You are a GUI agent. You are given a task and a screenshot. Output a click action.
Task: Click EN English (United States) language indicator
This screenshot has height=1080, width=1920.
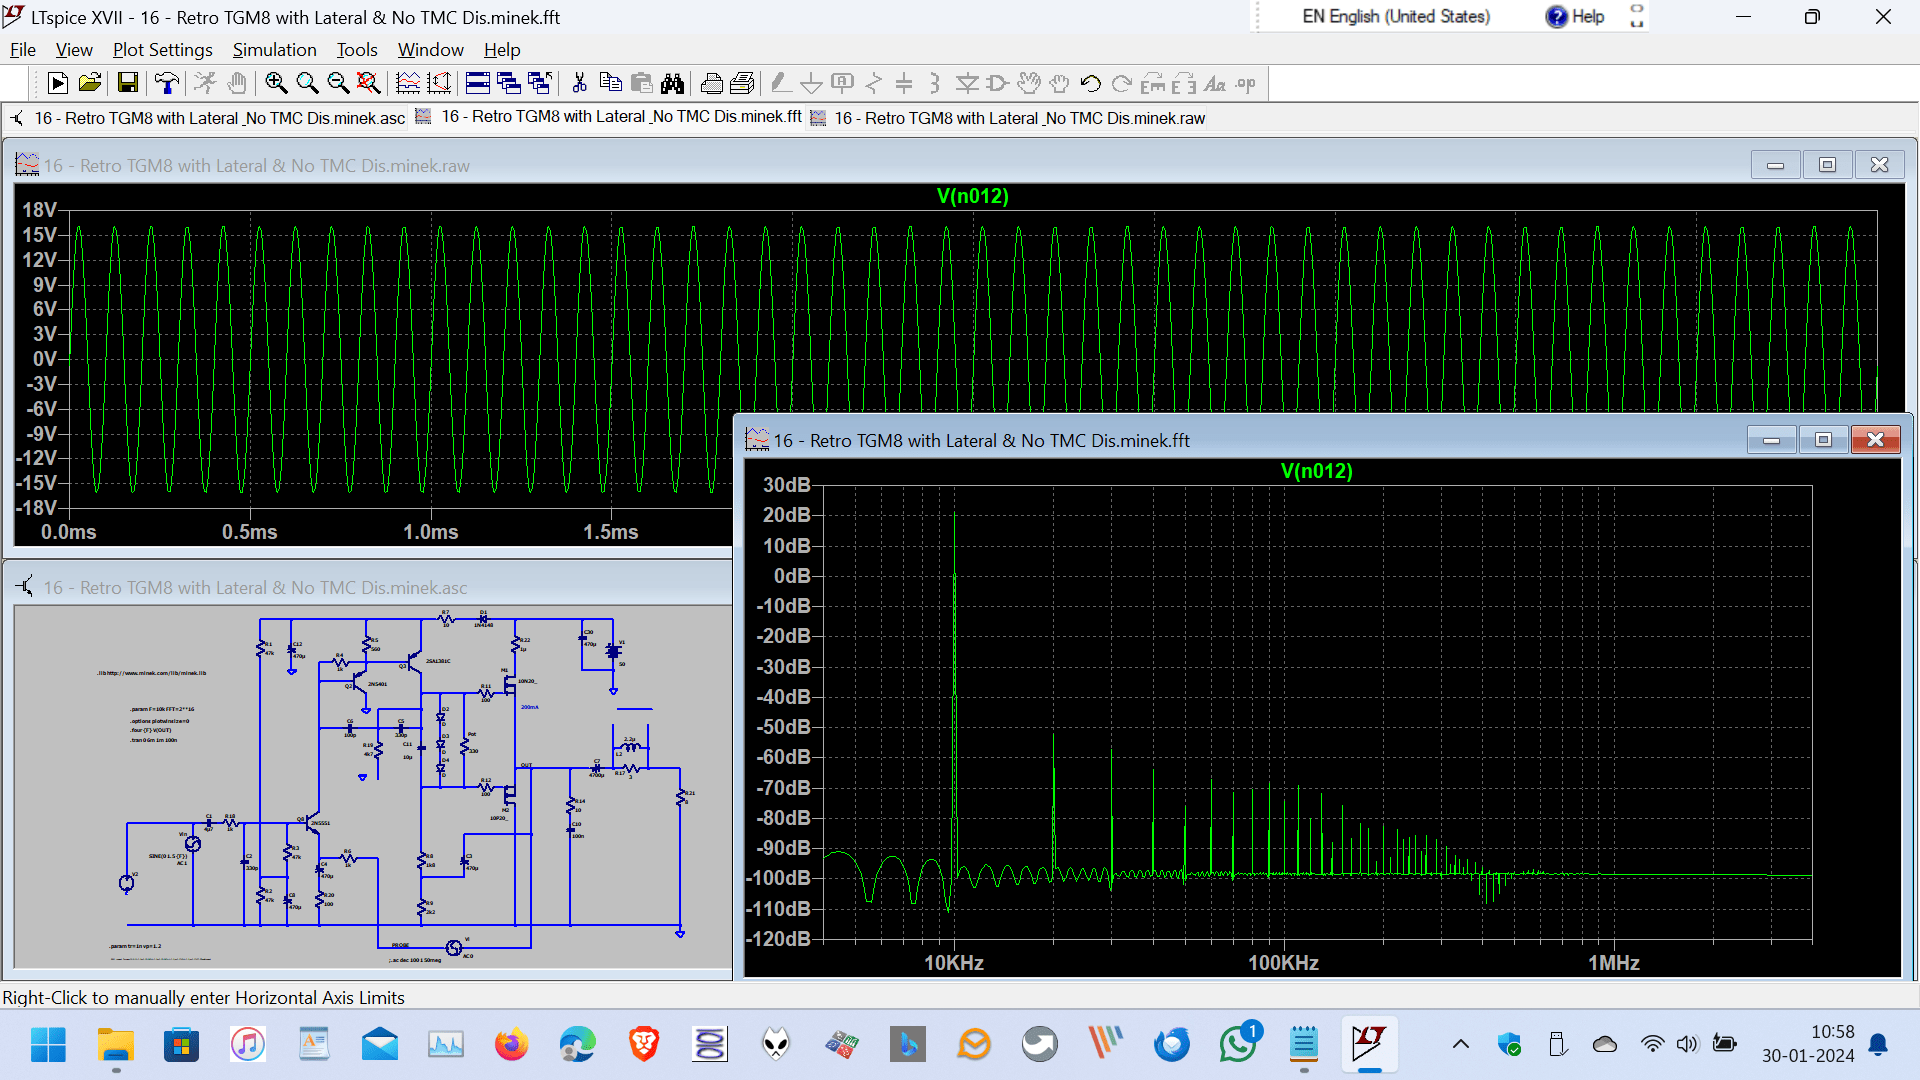[x=1396, y=17]
